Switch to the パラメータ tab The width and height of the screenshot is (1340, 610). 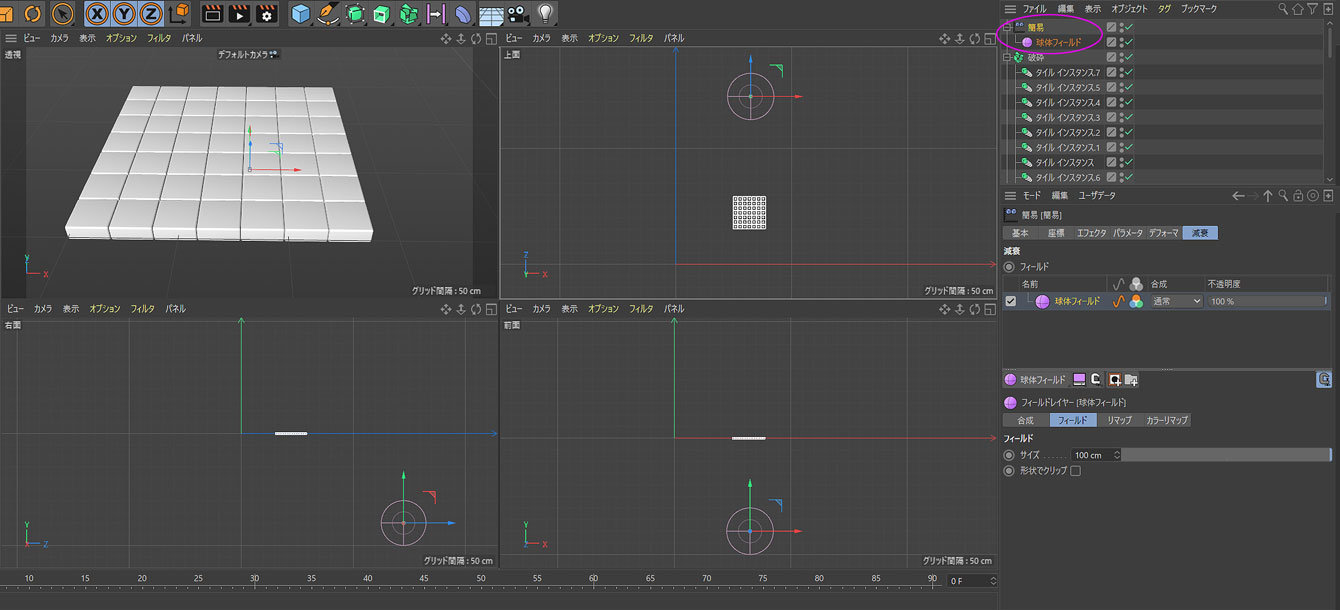[x=1128, y=233]
